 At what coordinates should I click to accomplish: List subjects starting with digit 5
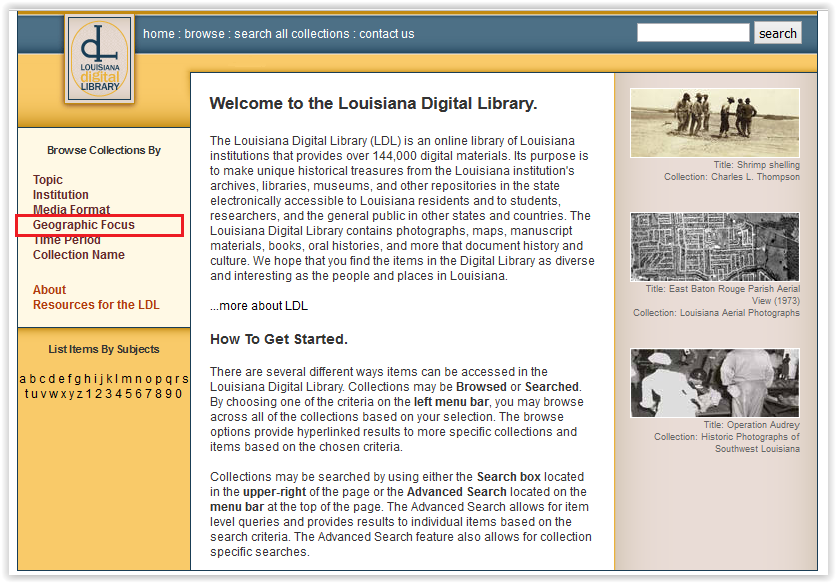pos(128,394)
